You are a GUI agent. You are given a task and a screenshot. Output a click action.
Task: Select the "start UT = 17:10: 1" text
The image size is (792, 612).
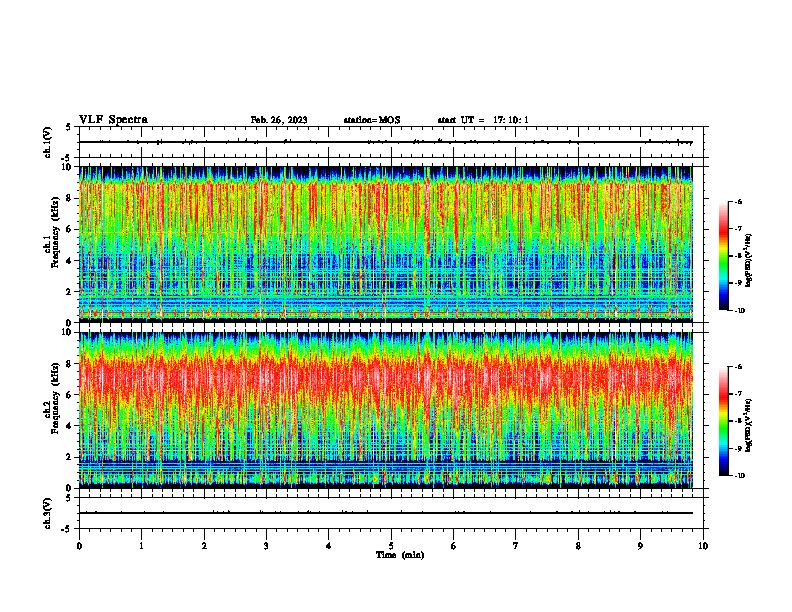tap(483, 120)
